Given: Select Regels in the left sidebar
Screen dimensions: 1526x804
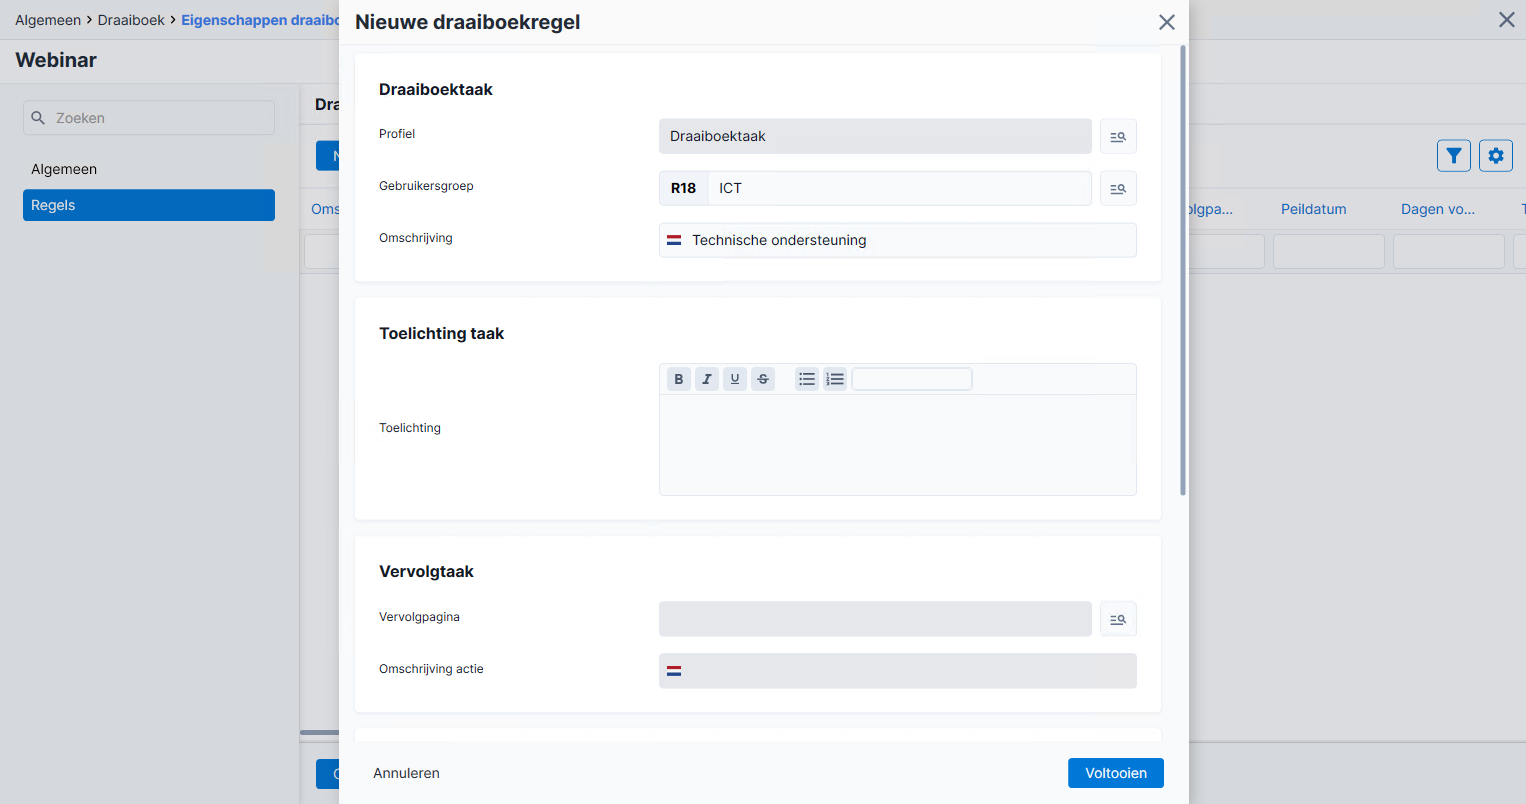Looking at the screenshot, I should (x=149, y=205).
